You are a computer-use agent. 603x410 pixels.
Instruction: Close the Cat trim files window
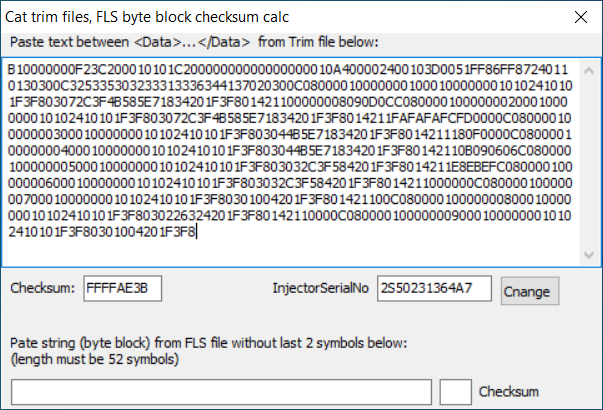point(578,16)
